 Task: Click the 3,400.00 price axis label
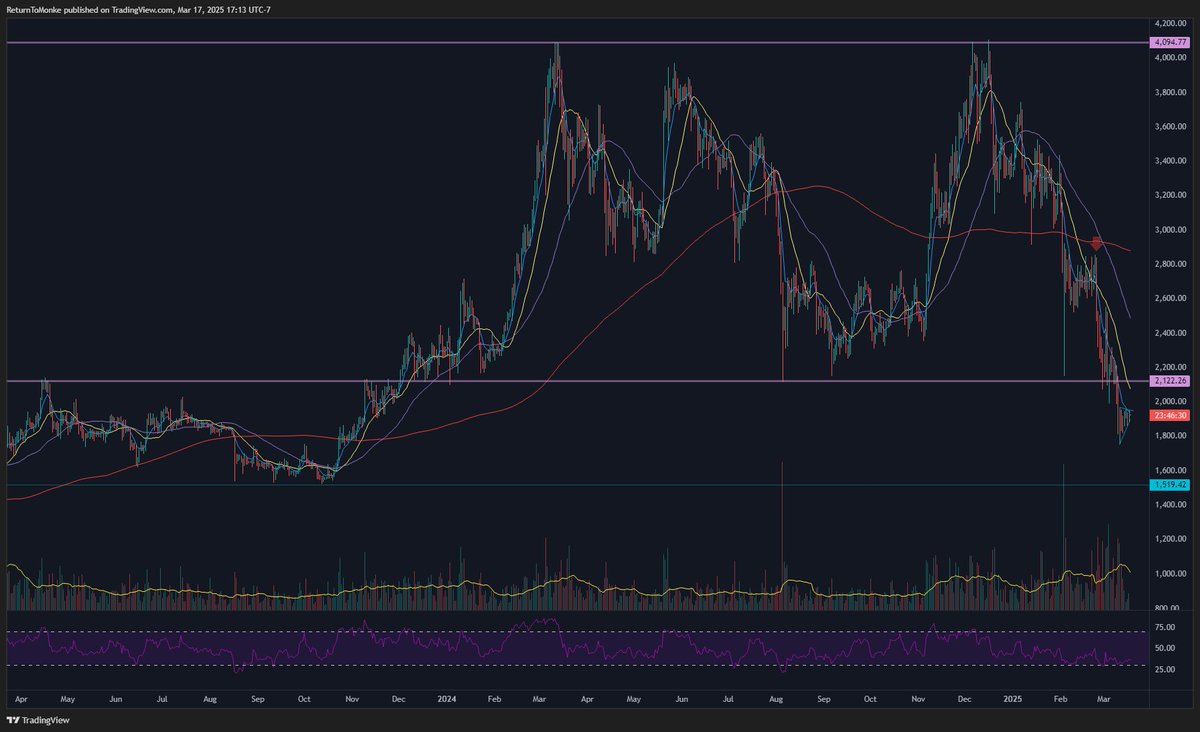[x=1169, y=161]
